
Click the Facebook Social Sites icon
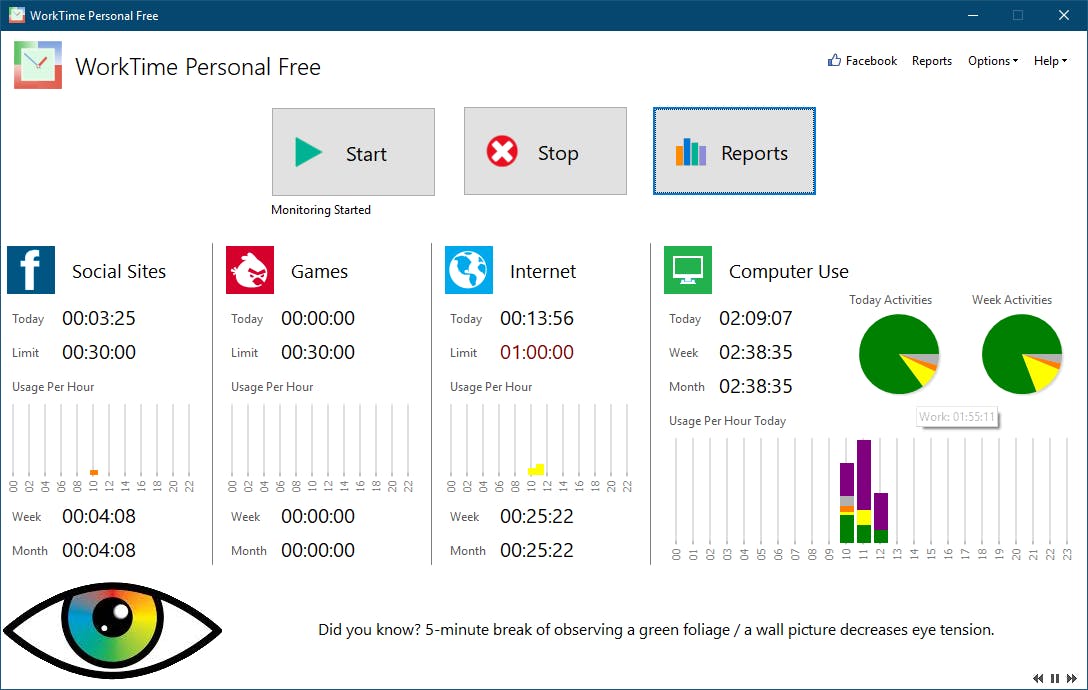(x=31, y=270)
